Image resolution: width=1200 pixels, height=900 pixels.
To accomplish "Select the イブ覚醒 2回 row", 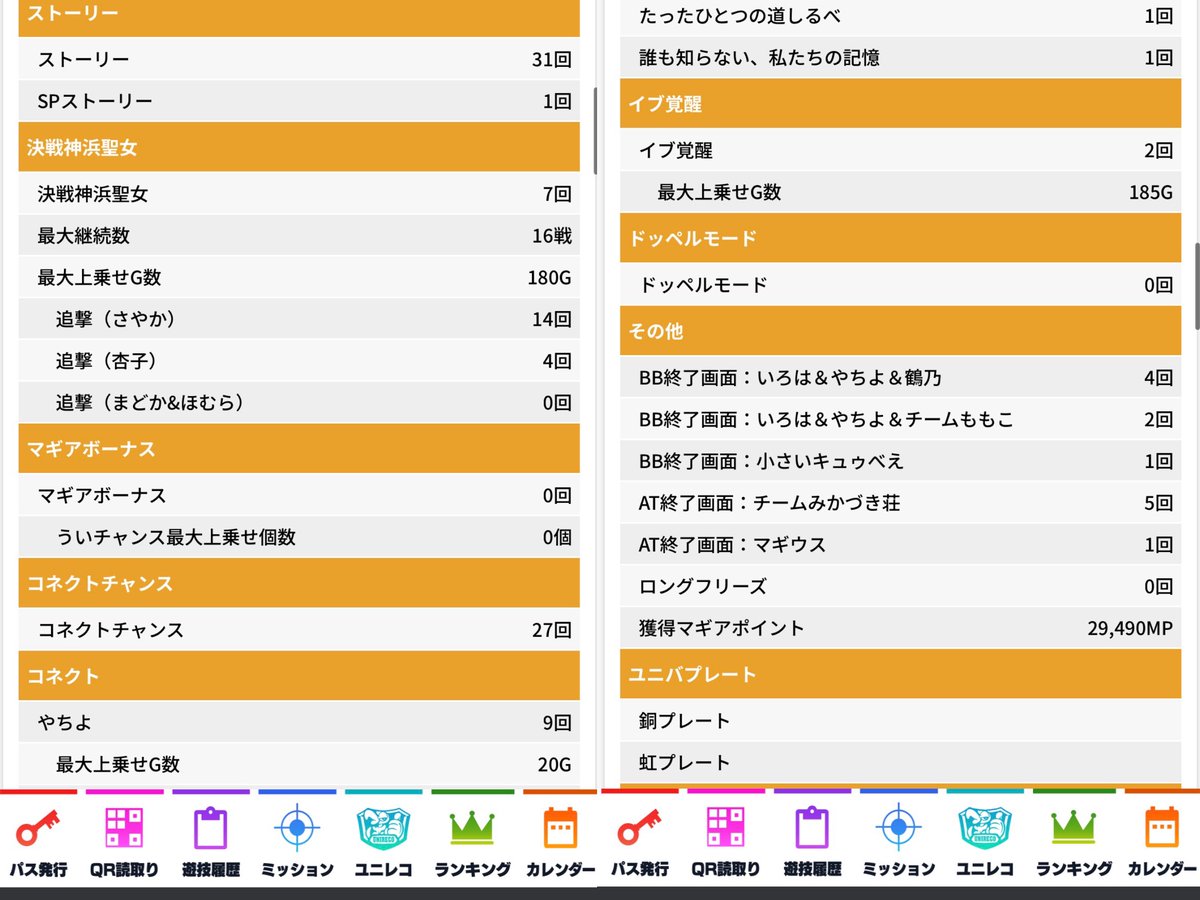I will coord(900,151).
